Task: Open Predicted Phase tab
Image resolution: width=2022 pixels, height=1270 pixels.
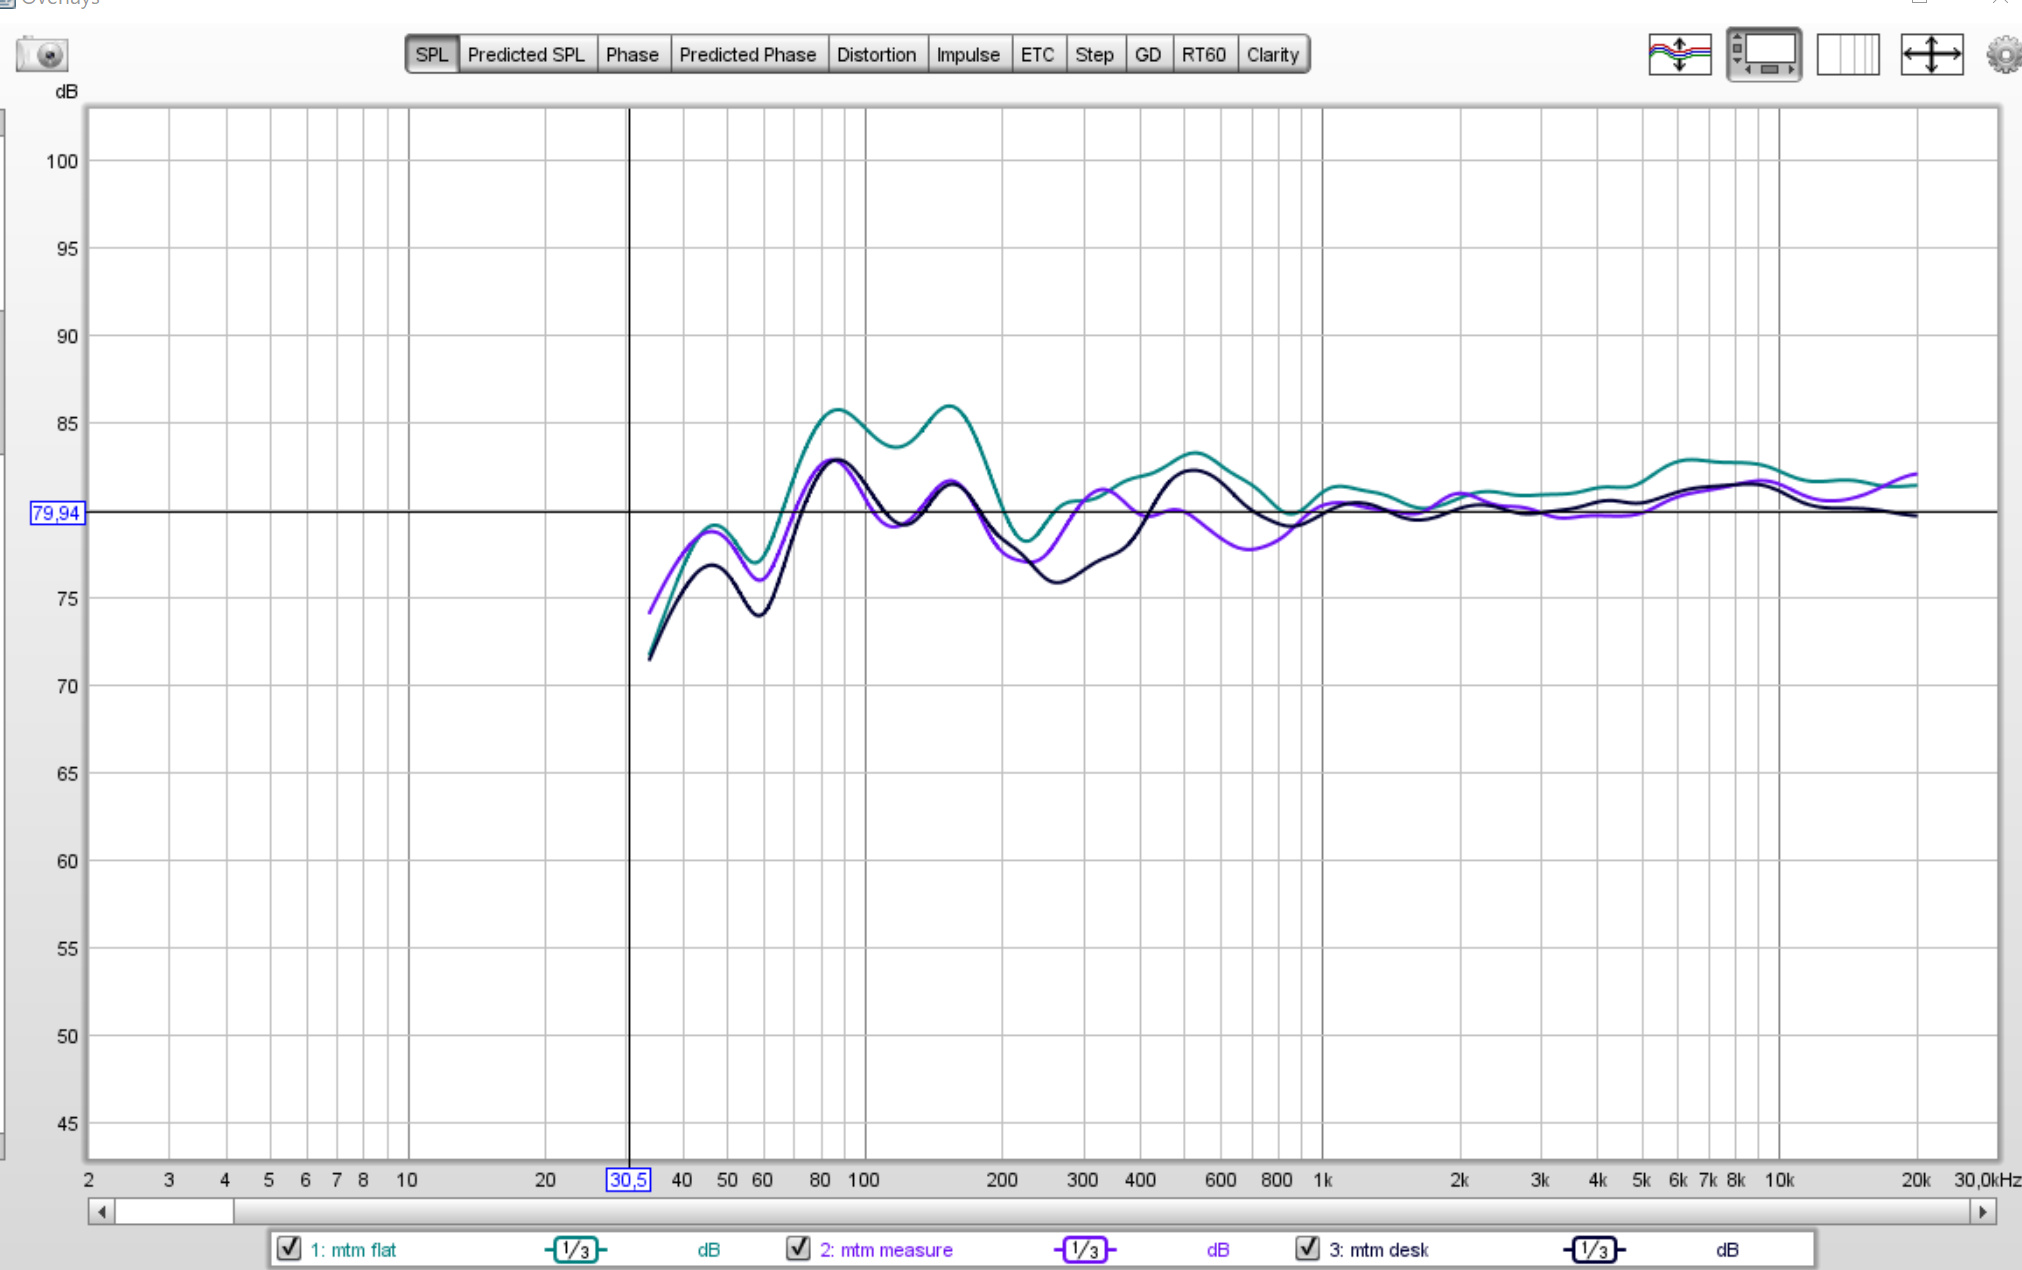Action: click(748, 54)
